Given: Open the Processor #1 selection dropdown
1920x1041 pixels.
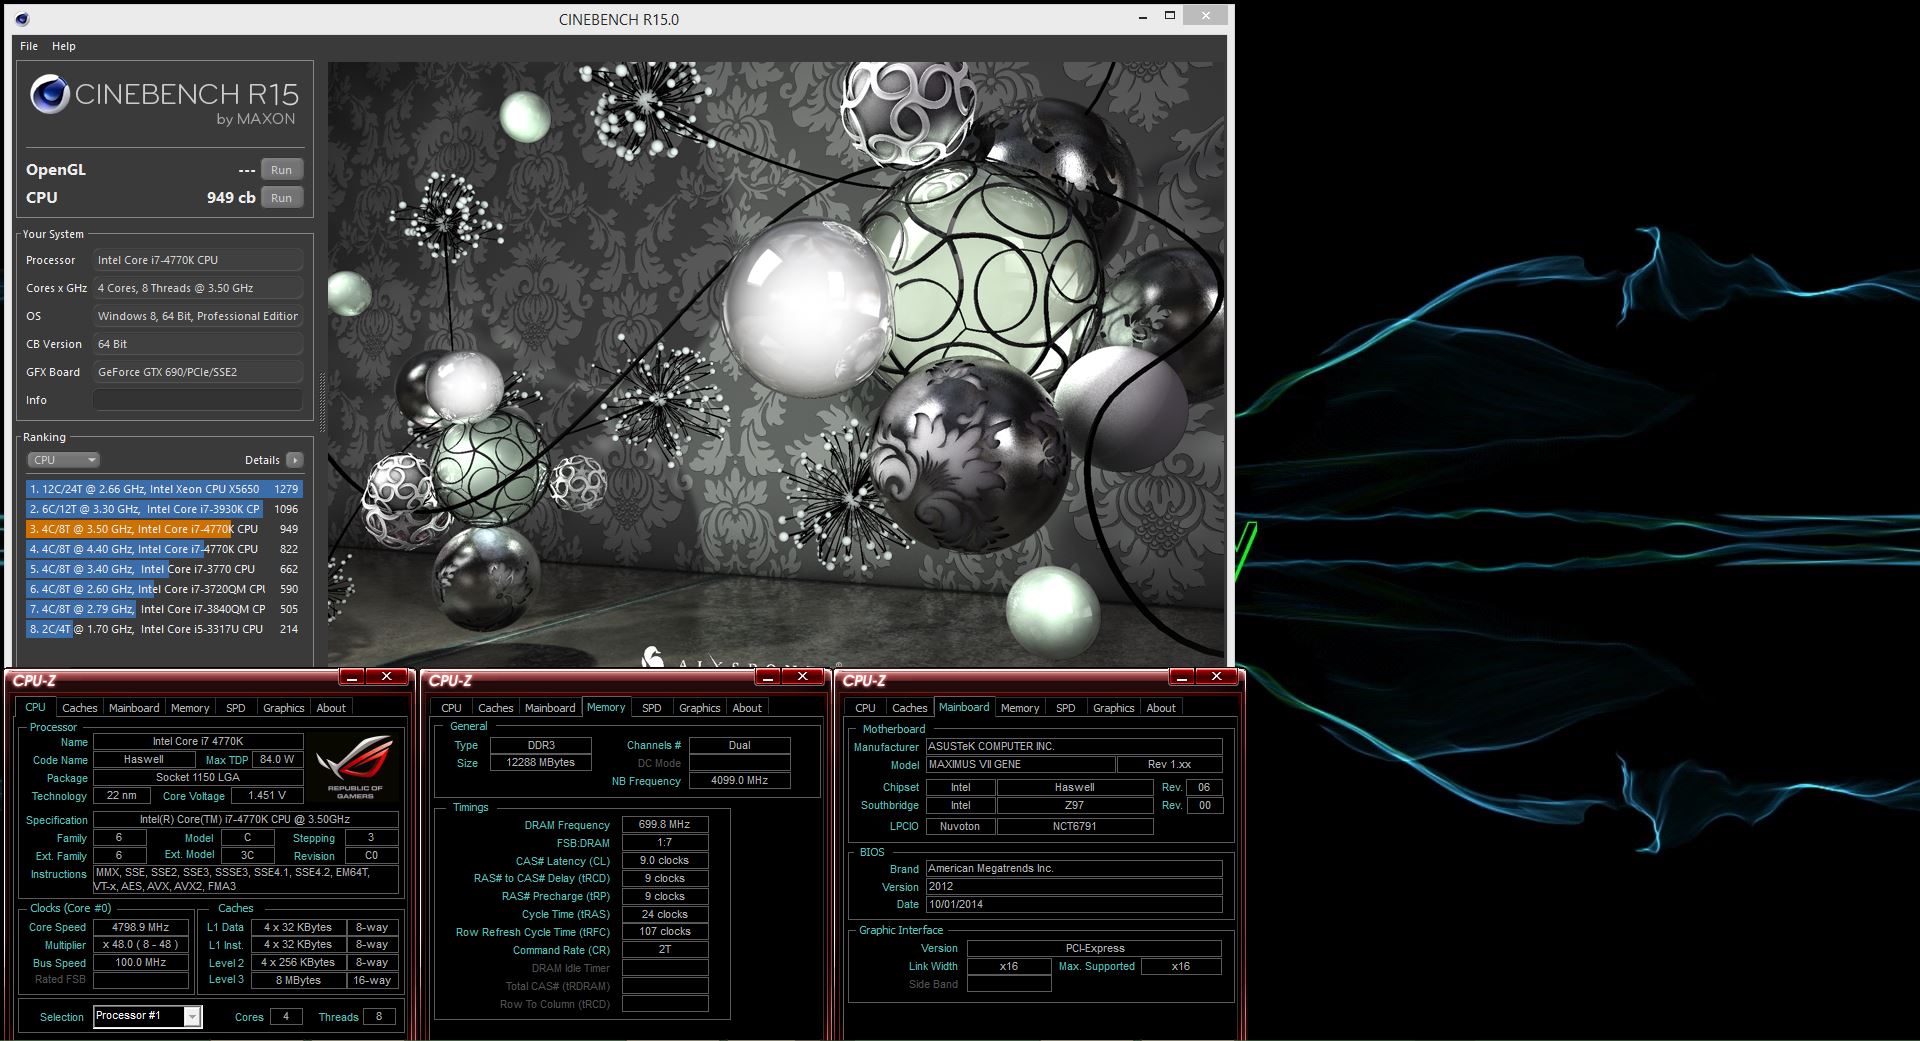Looking at the screenshot, I should (x=147, y=1017).
